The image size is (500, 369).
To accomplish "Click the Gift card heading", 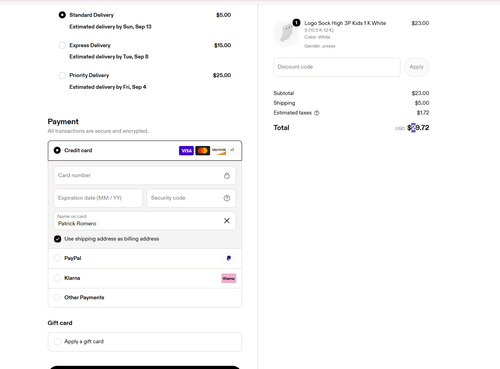I will pyautogui.click(x=60, y=323).
